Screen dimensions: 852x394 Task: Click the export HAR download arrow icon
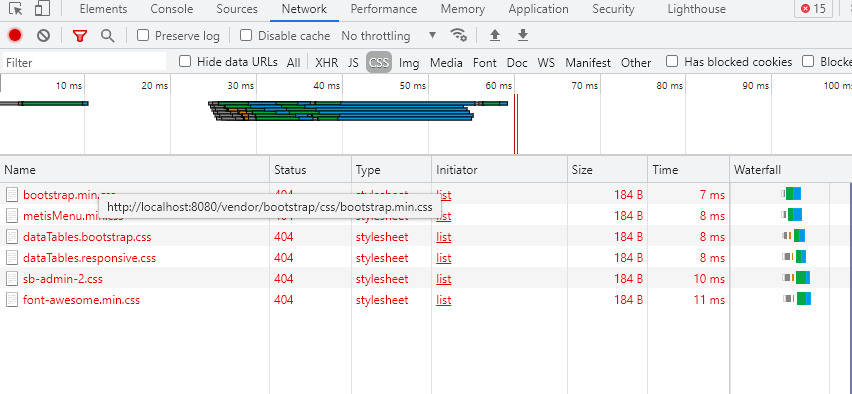(523, 35)
